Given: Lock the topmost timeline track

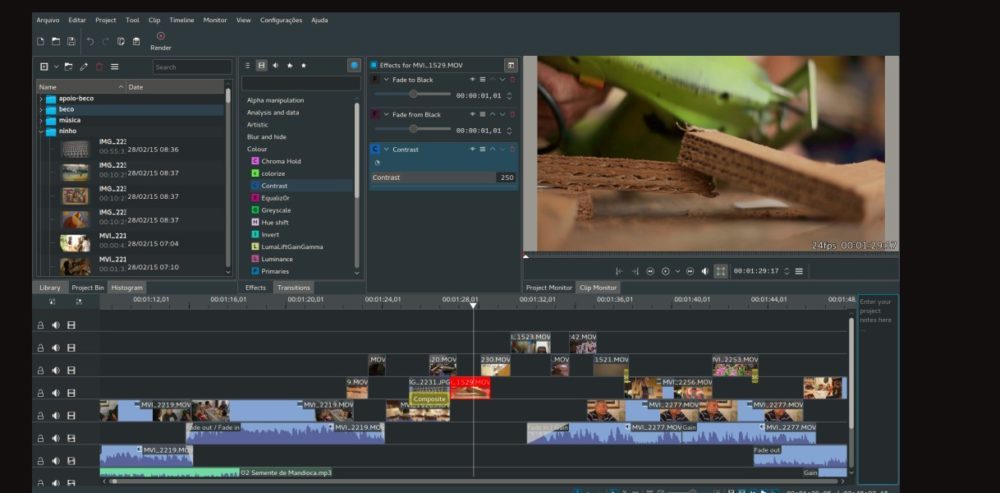Looking at the screenshot, I should [x=41, y=324].
